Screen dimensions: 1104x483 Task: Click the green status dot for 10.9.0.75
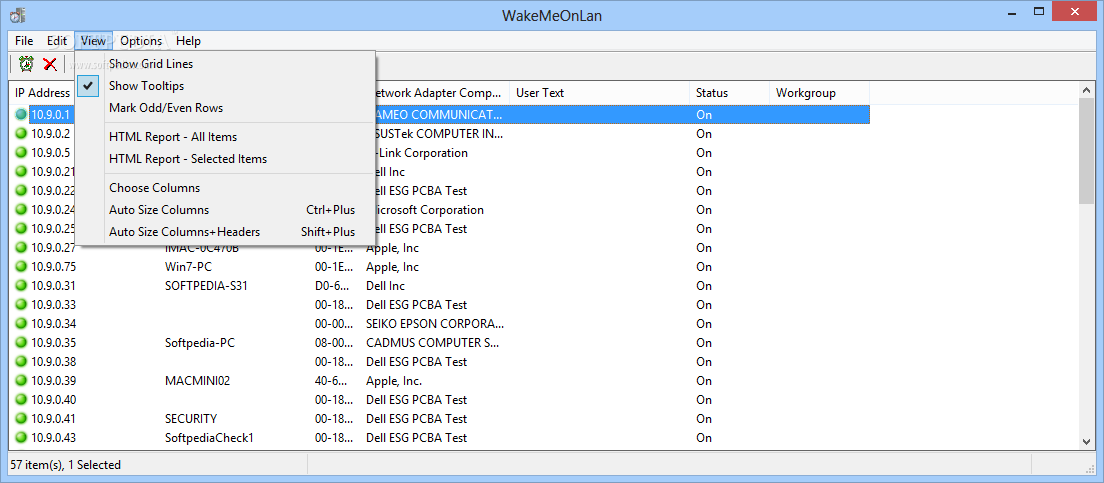(21, 267)
